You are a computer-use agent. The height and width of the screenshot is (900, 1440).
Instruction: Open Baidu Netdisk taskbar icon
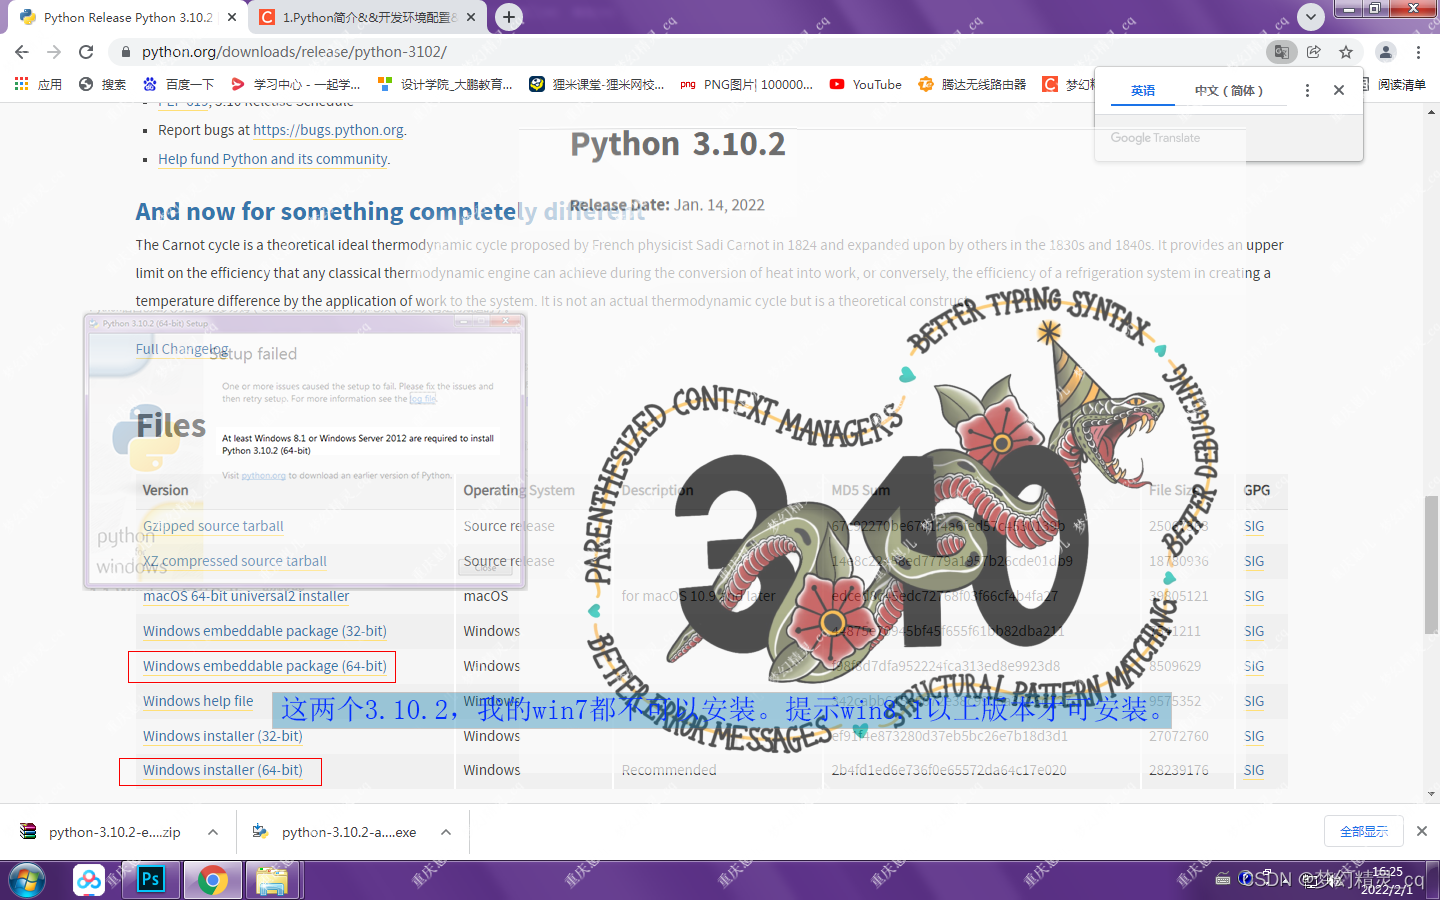click(x=89, y=880)
